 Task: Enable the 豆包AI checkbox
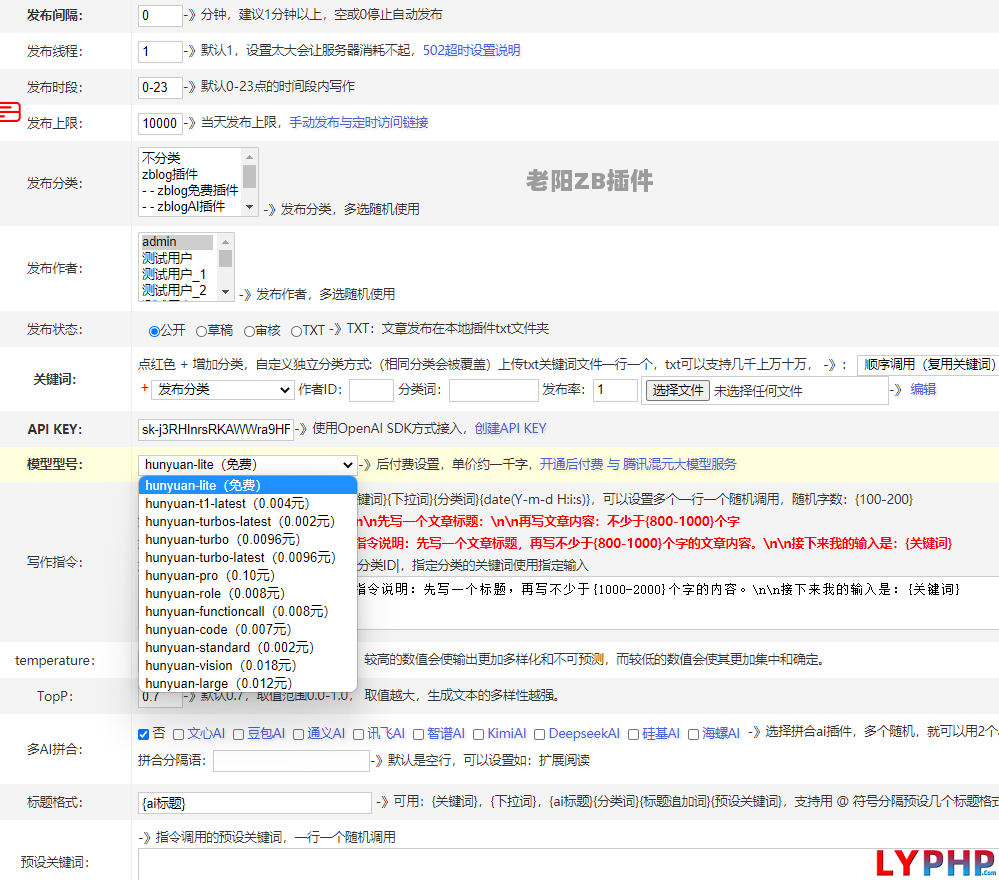pyautogui.click(x=238, y=734)
